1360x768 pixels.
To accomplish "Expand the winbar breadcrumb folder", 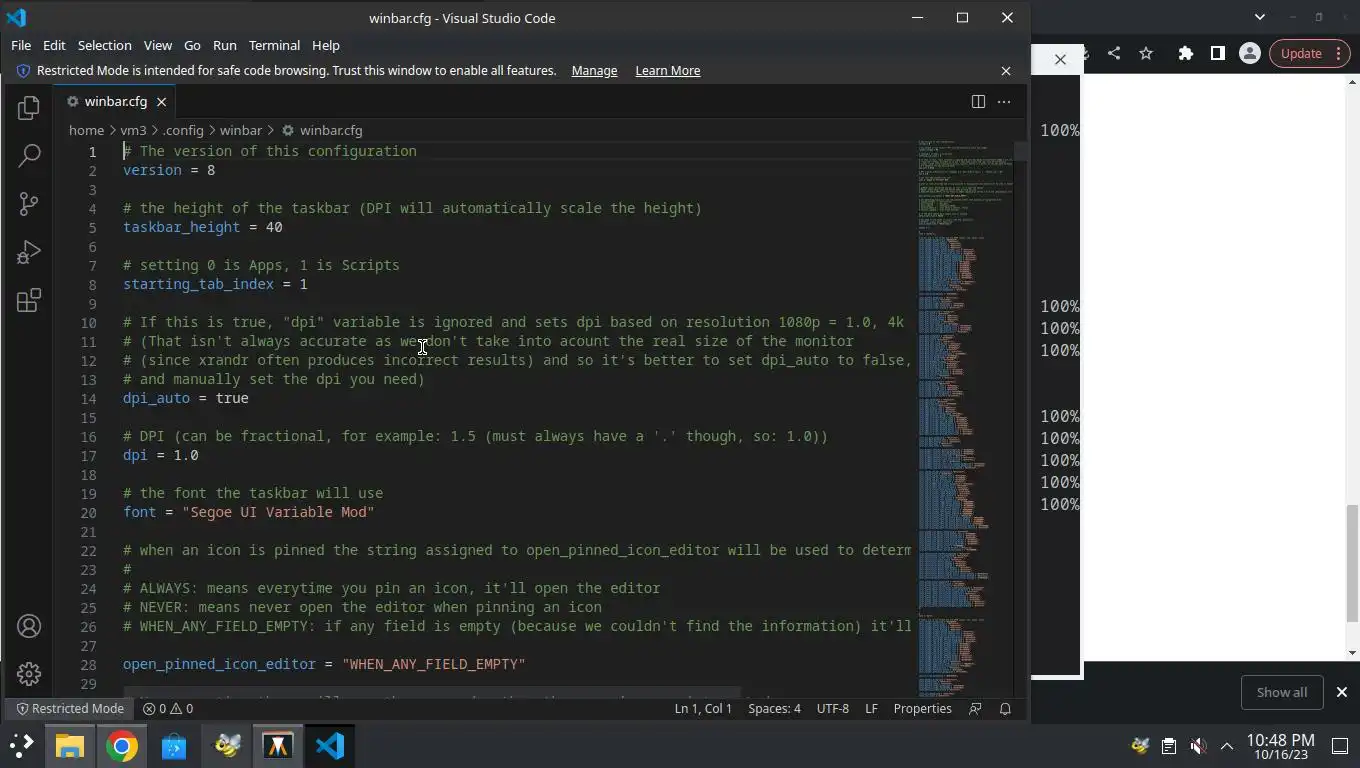I will pyautogui.click(x=241, y=130).
